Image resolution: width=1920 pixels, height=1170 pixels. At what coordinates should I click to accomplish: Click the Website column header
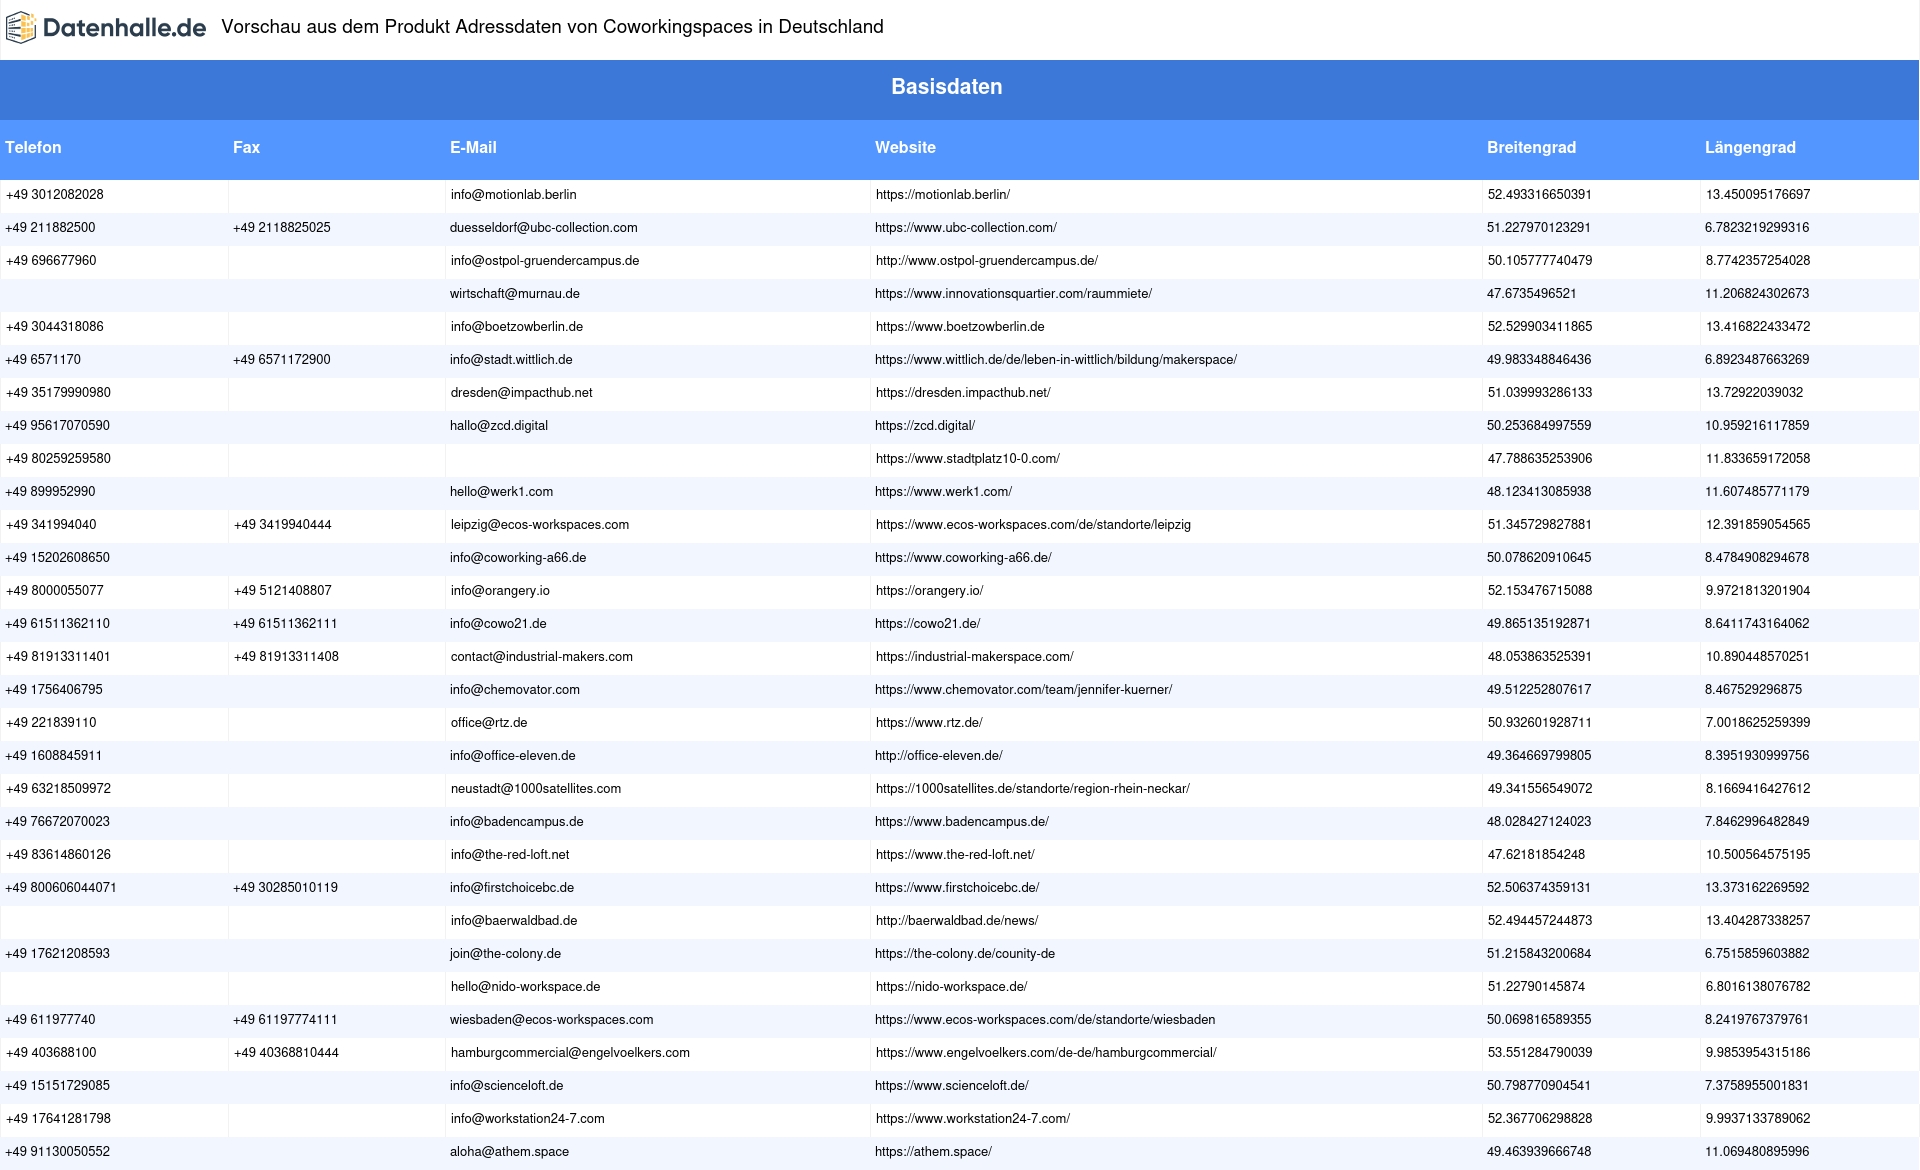(x=905, y=148)
